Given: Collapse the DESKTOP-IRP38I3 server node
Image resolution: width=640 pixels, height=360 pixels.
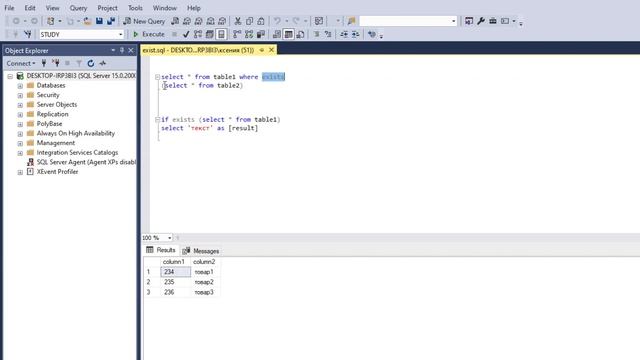Looking at the screenshot, I should 10,76.
